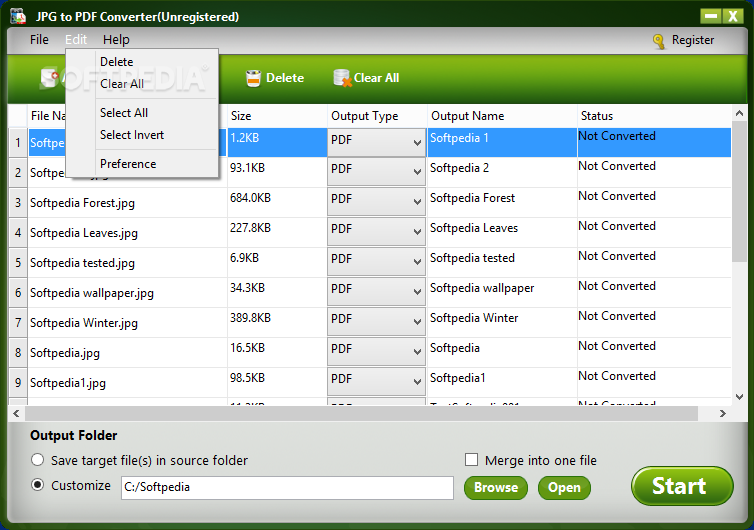This screenshot has width=754, height=530.
Task: Click the app icon in title bar
Action: click(x=18, y=16)
